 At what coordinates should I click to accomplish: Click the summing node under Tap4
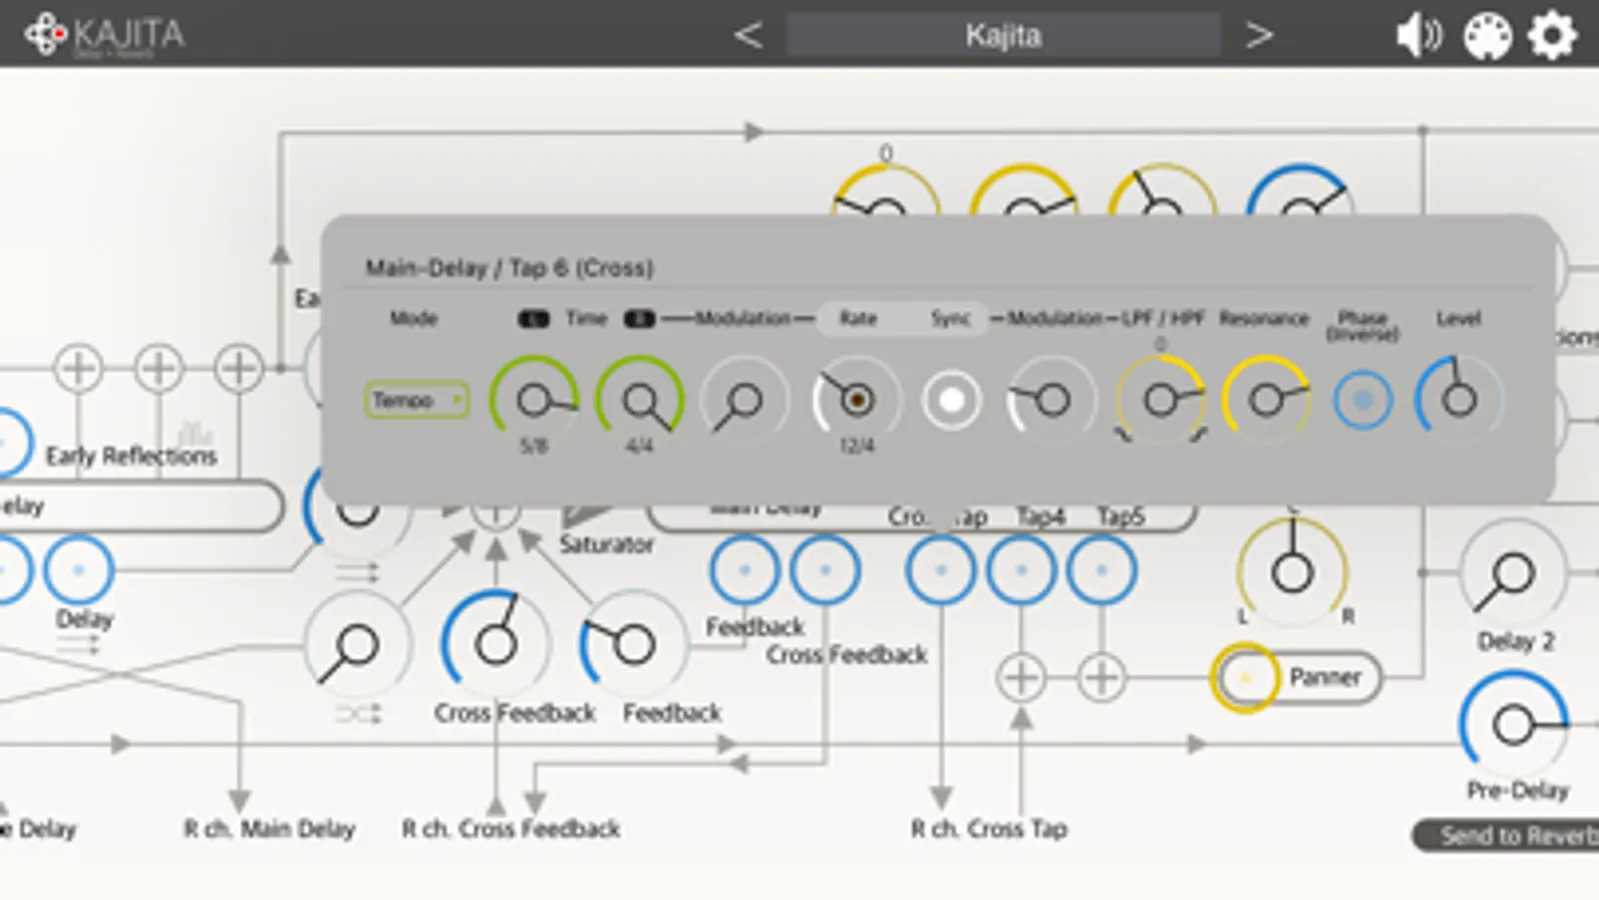point(1021,678)
